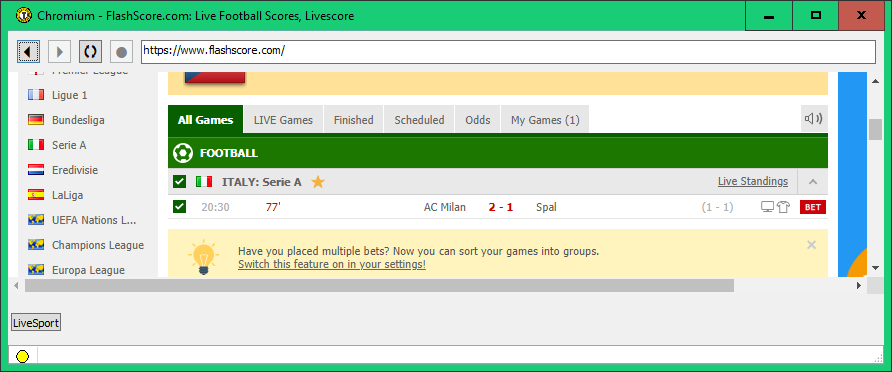This screenshot has width=892, height=372.
Task: Click the red BET button
Action: click(813, 207)
